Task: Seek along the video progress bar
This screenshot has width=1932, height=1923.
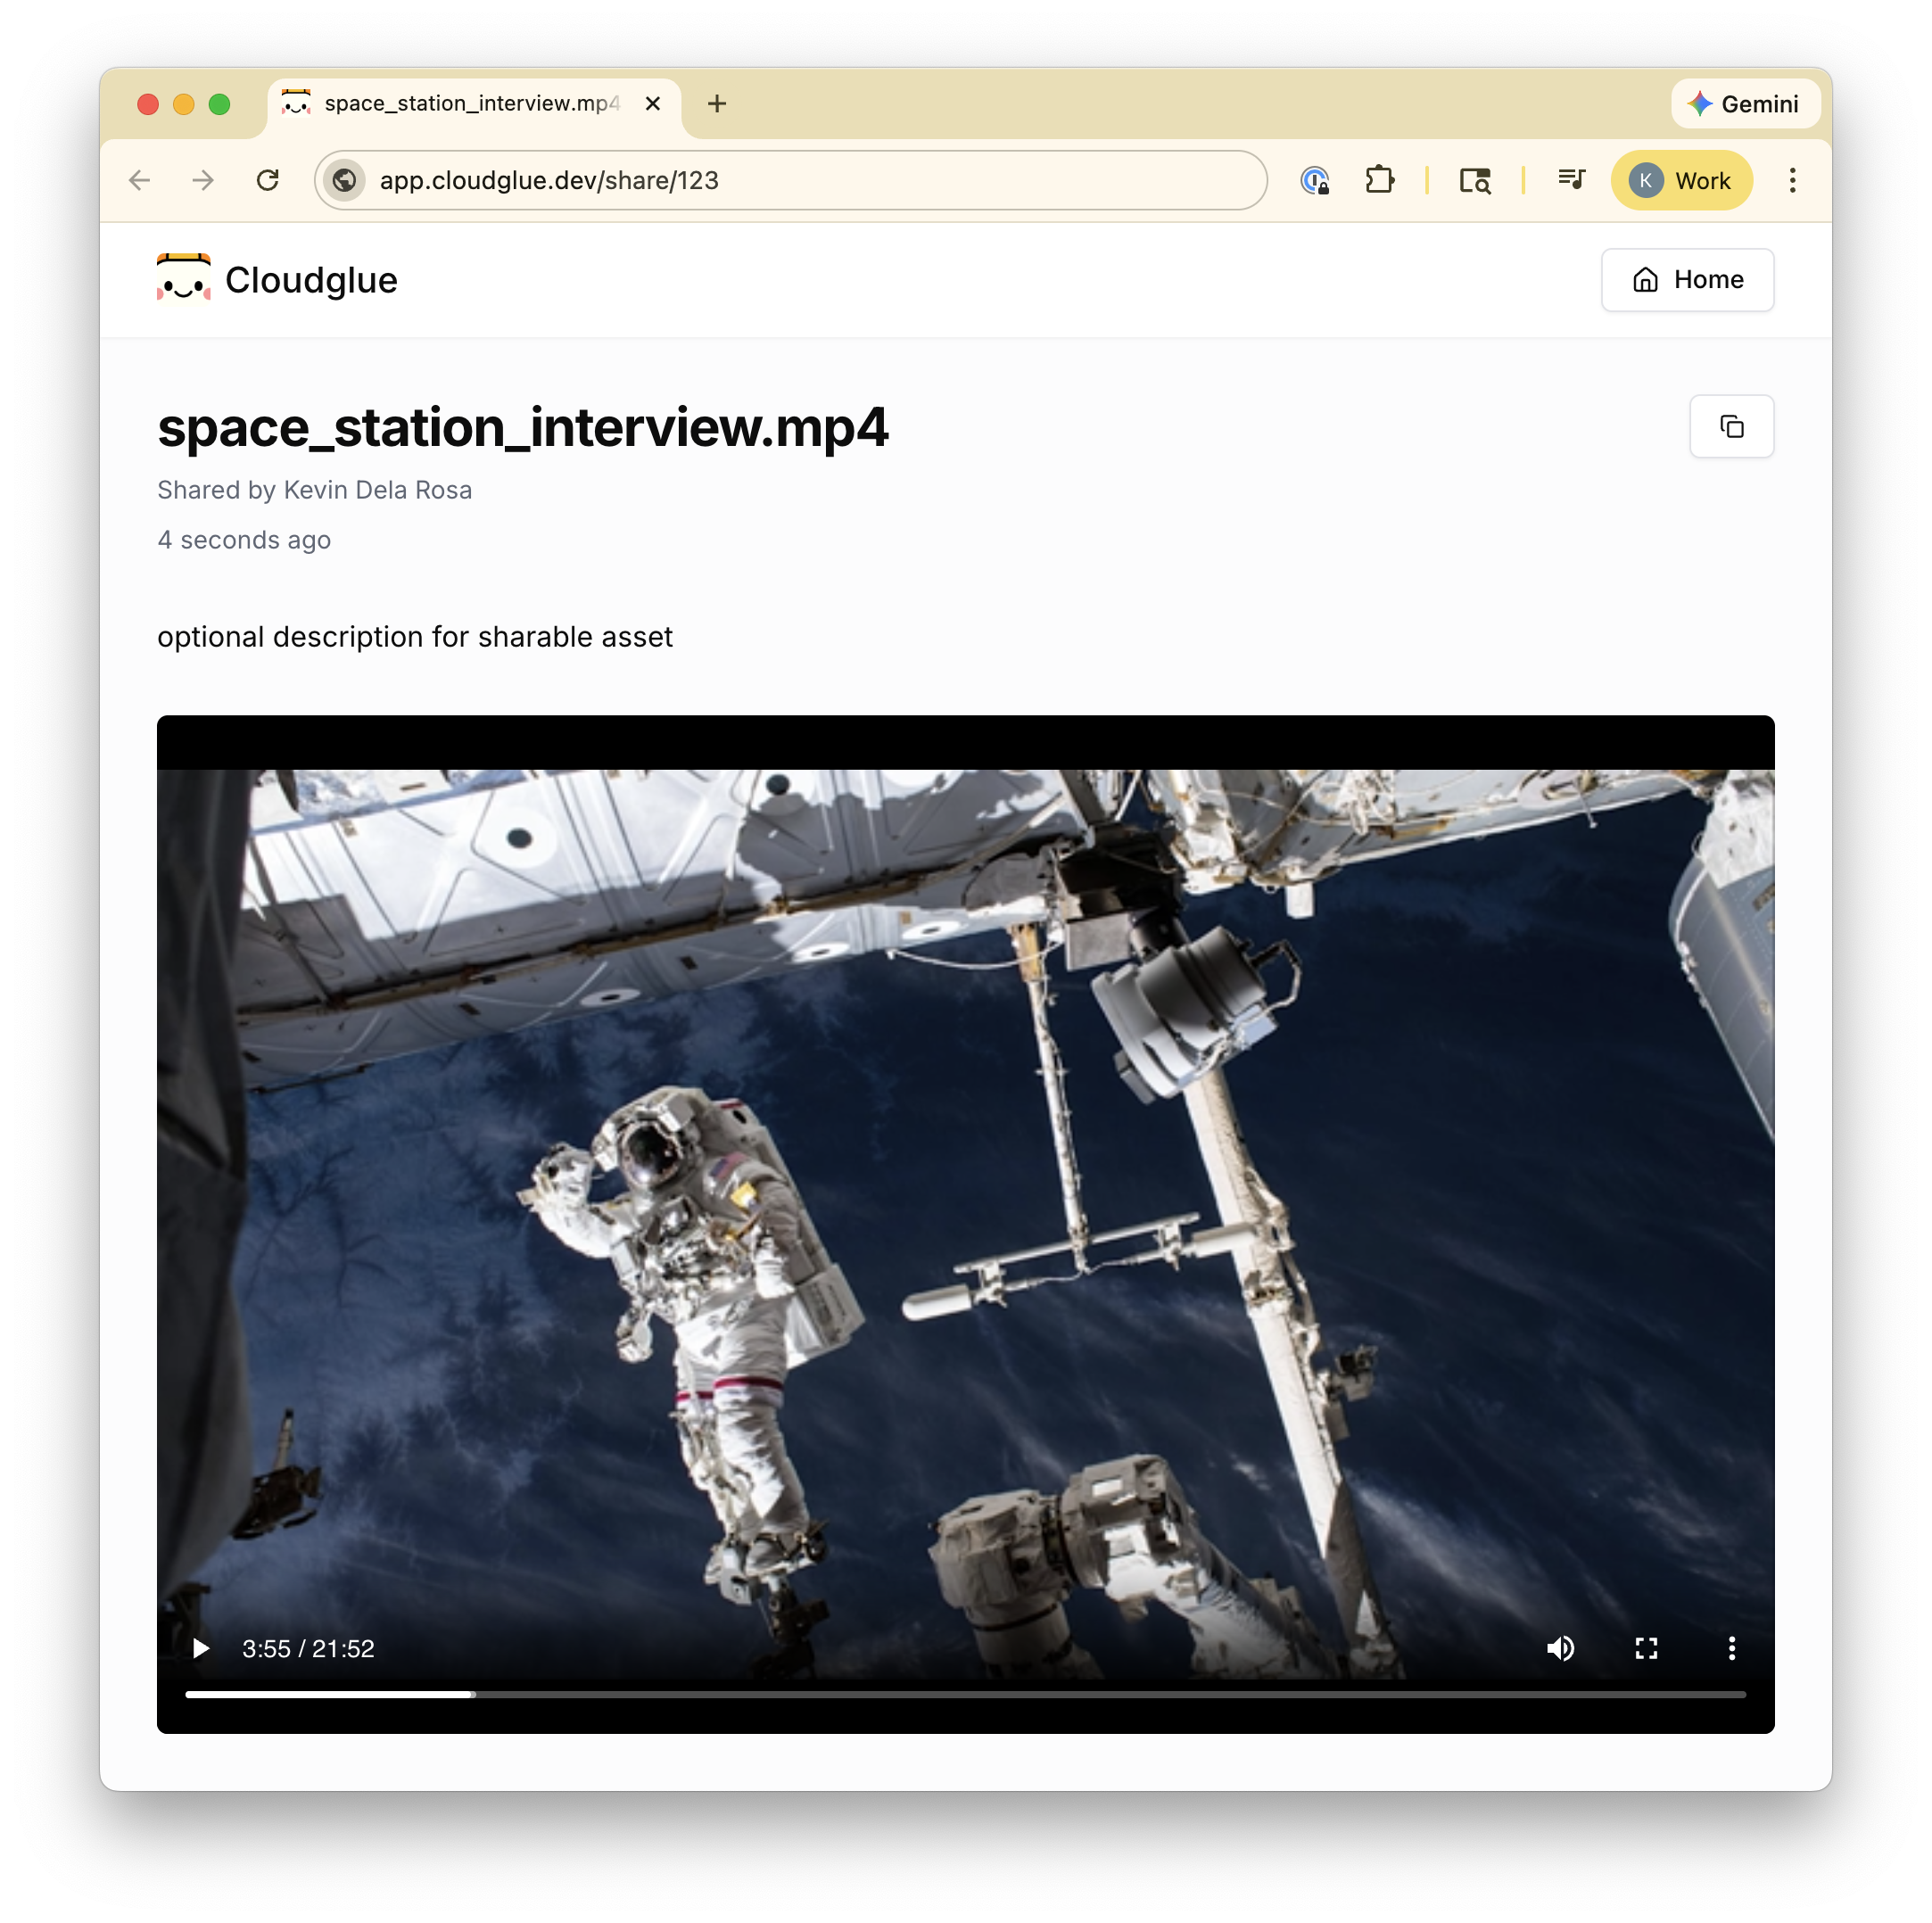Action: 965,1694
